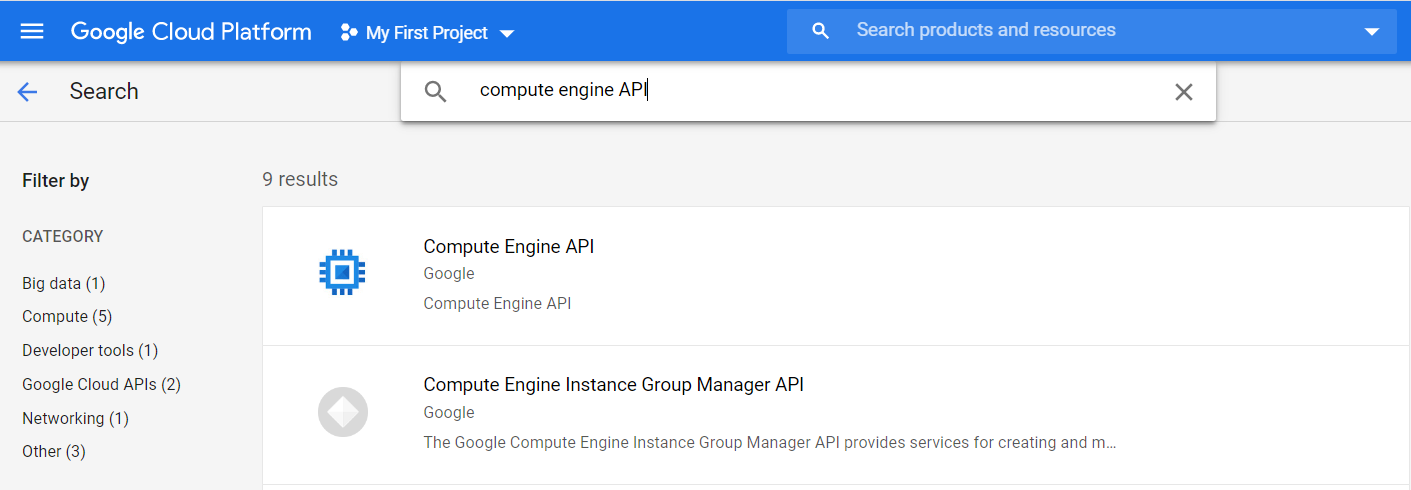Screen dimensions: 1411x490
Task: Open Compute Engine Instance Group Manager API result
Action: click(613, 384)
